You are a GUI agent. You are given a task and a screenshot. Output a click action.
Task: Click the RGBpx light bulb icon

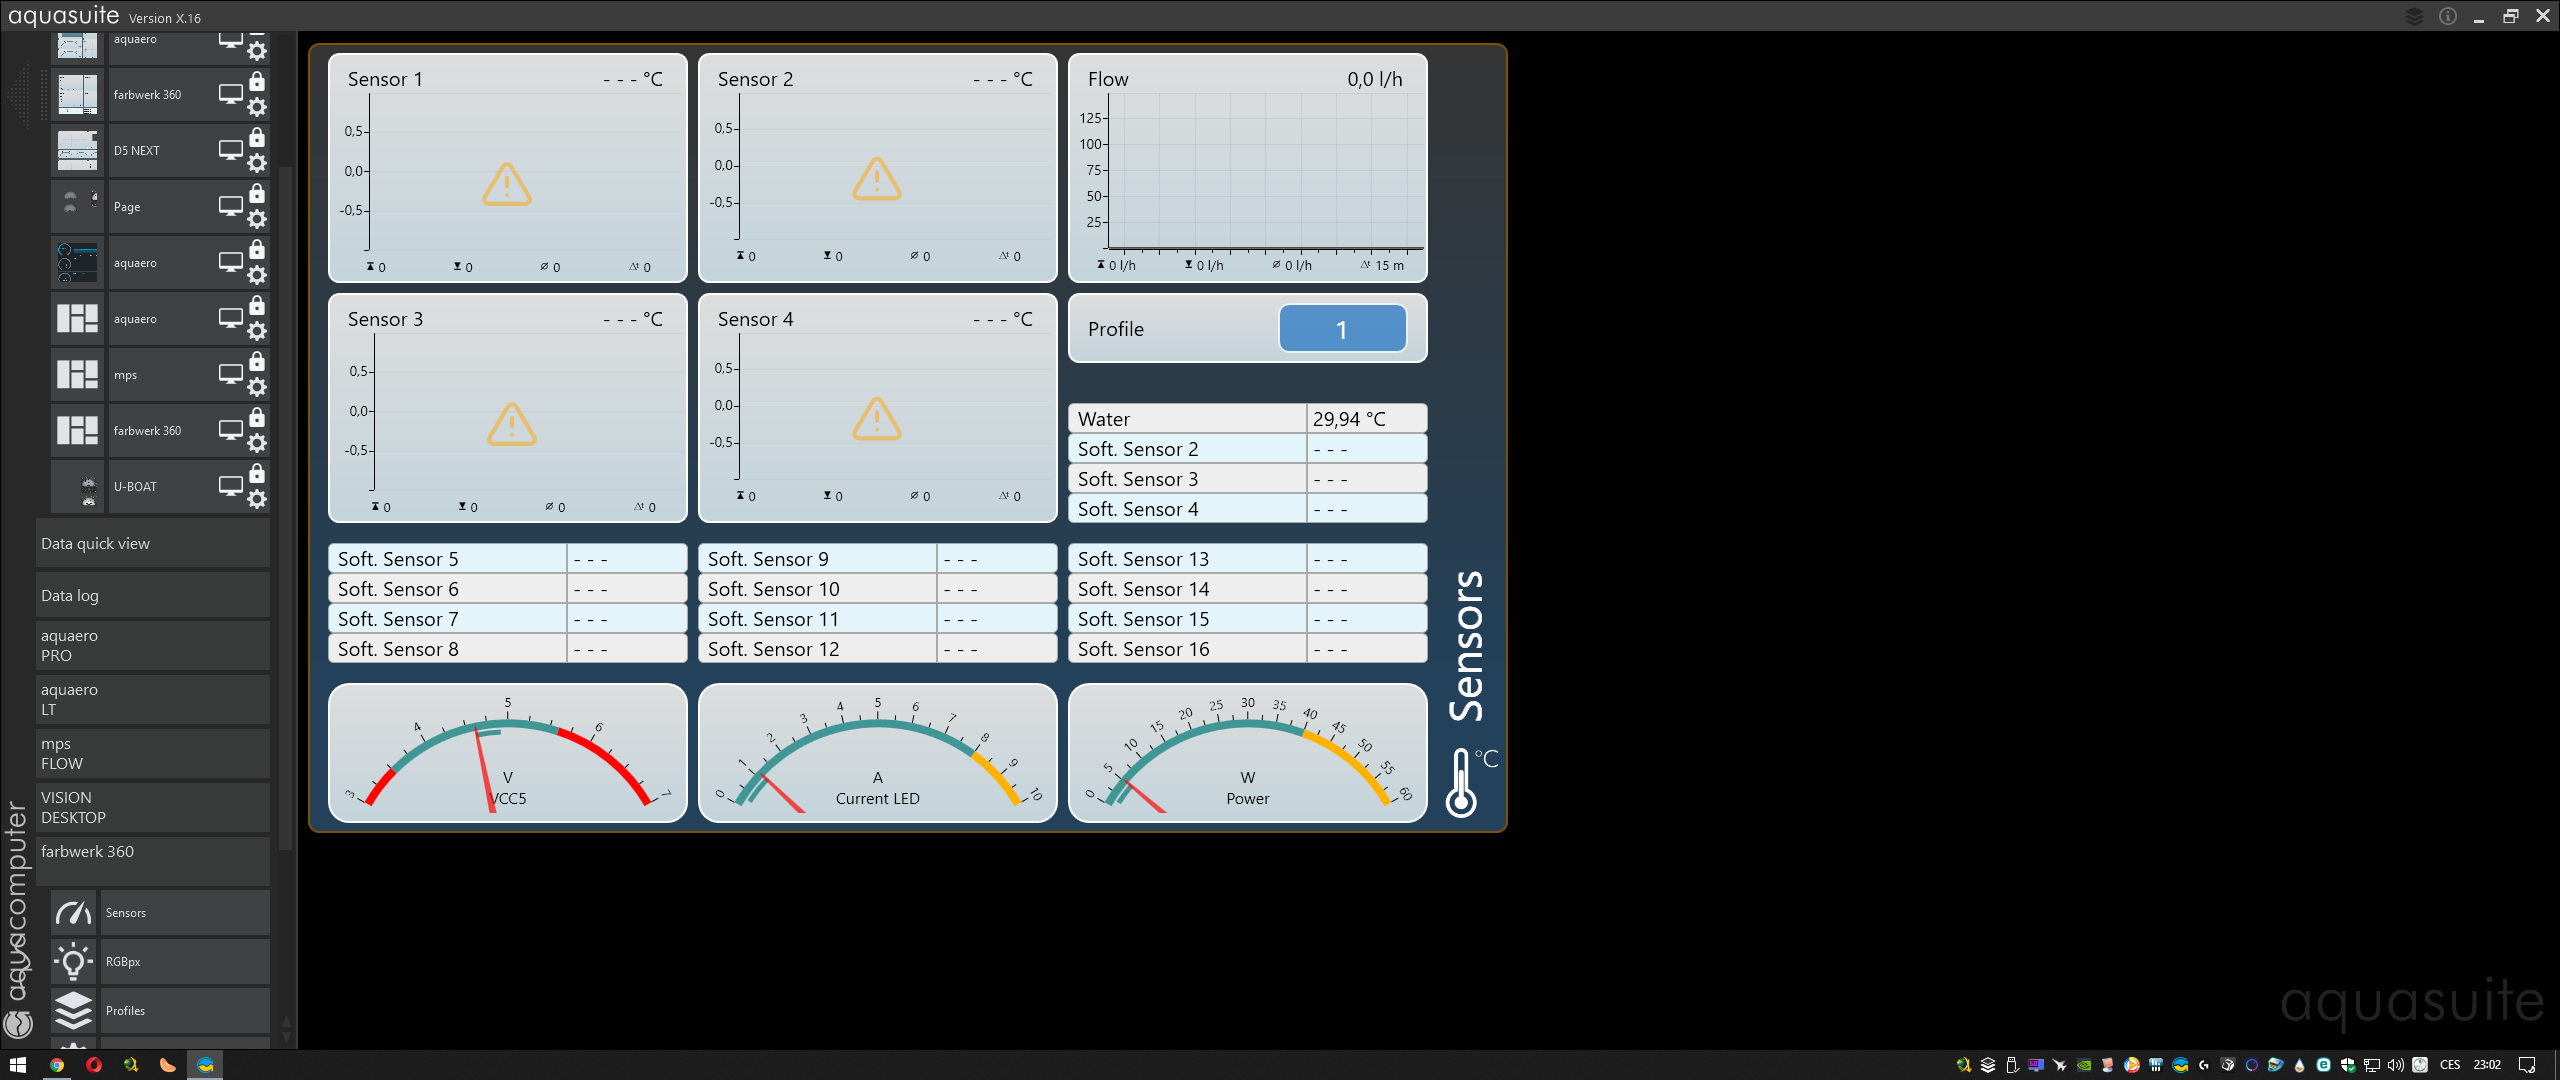pyautogui.click(x=74, y=962)
